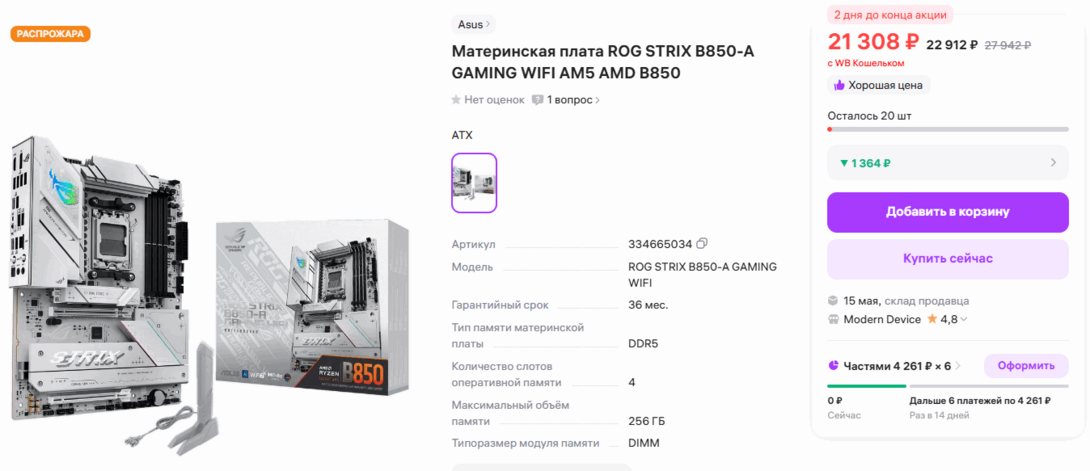
Task: Click the shop icon beside Modern Device
Action: pos(833,320)
